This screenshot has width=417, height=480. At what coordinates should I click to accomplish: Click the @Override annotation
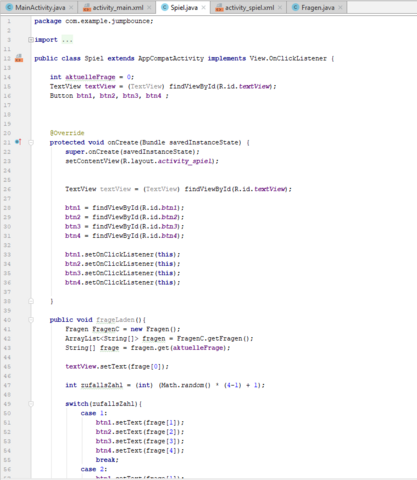pyautogui.click(x=67, y=133)
